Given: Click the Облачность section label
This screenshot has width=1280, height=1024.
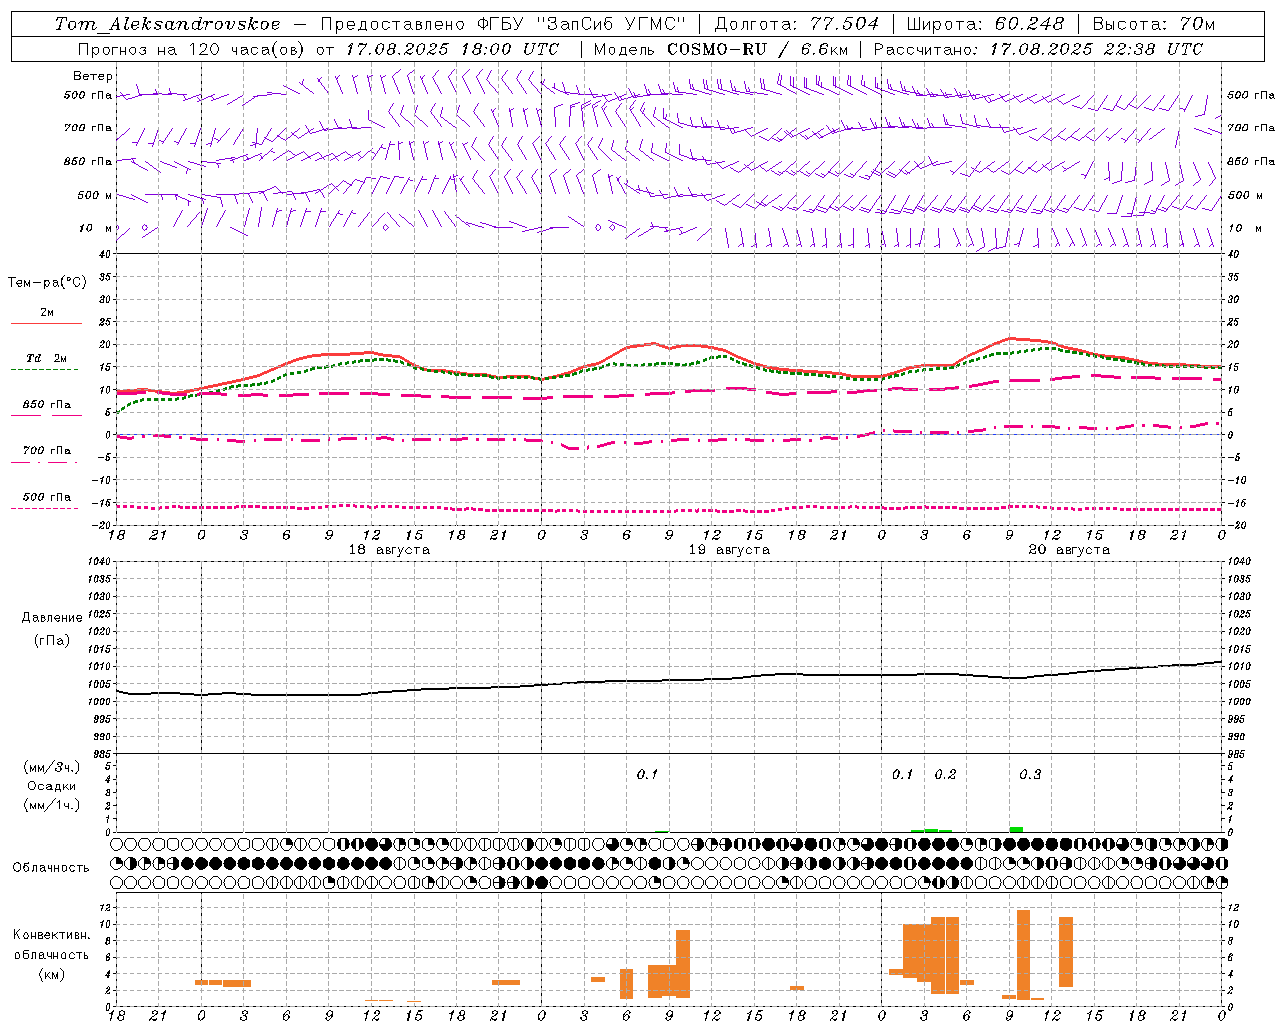Looking at the screenshot, I should click(x=51, y=867).
